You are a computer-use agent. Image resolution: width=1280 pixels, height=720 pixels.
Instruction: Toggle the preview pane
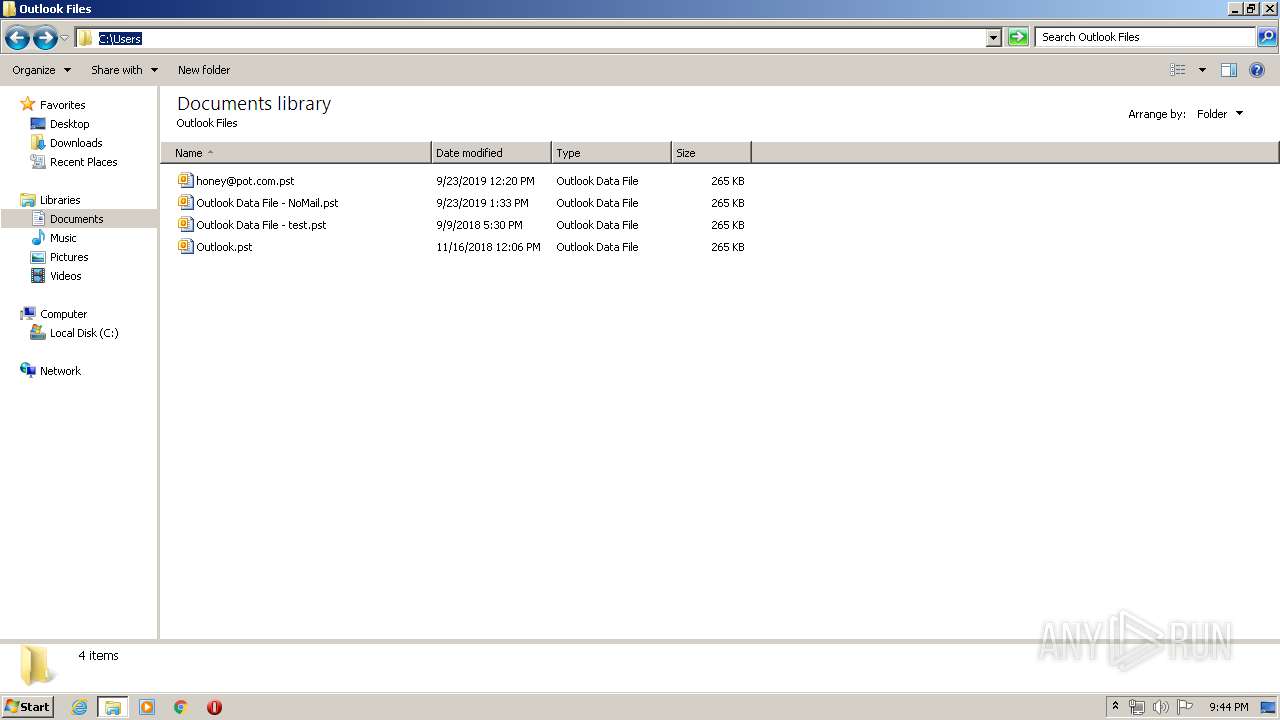click(x=1229, y=70)
